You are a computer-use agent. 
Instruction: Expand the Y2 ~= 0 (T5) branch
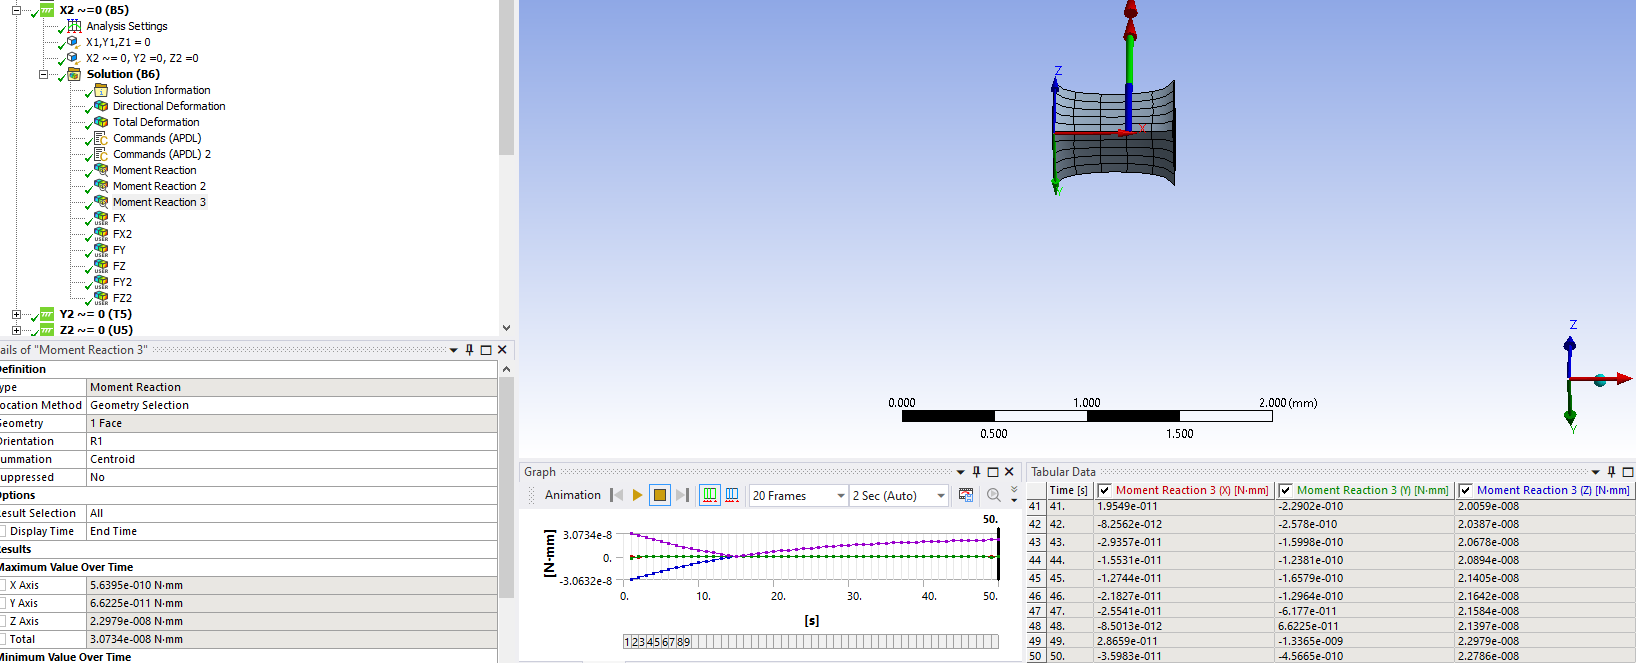pos(16,314)
